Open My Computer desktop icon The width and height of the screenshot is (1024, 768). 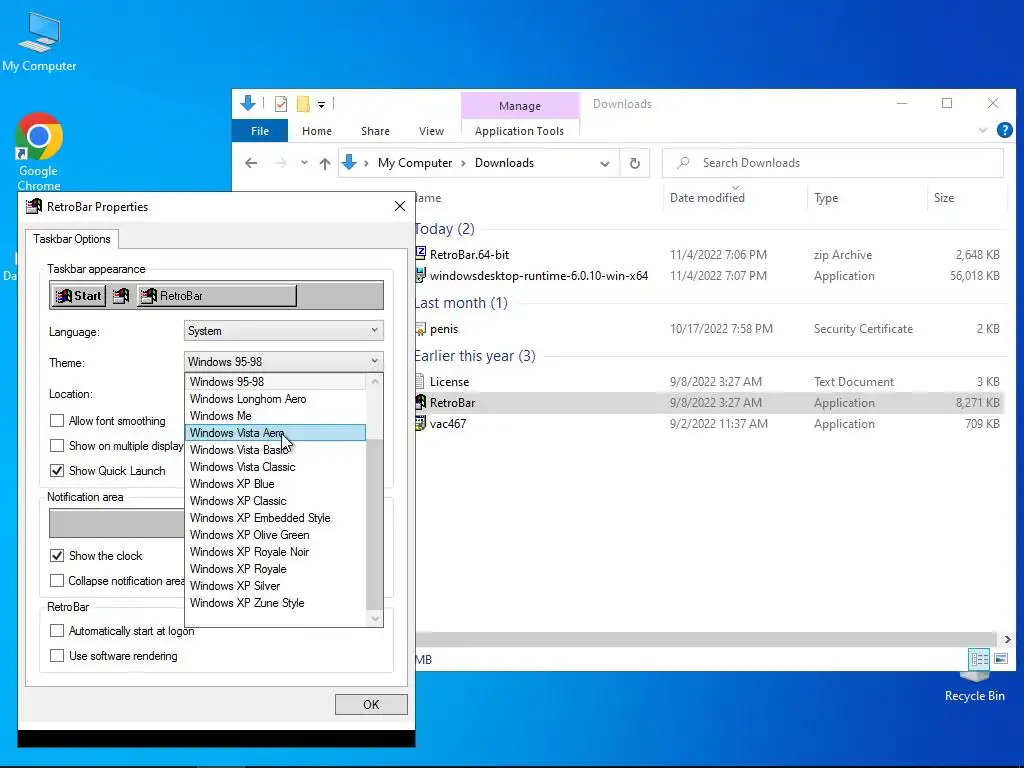(39, 40)
